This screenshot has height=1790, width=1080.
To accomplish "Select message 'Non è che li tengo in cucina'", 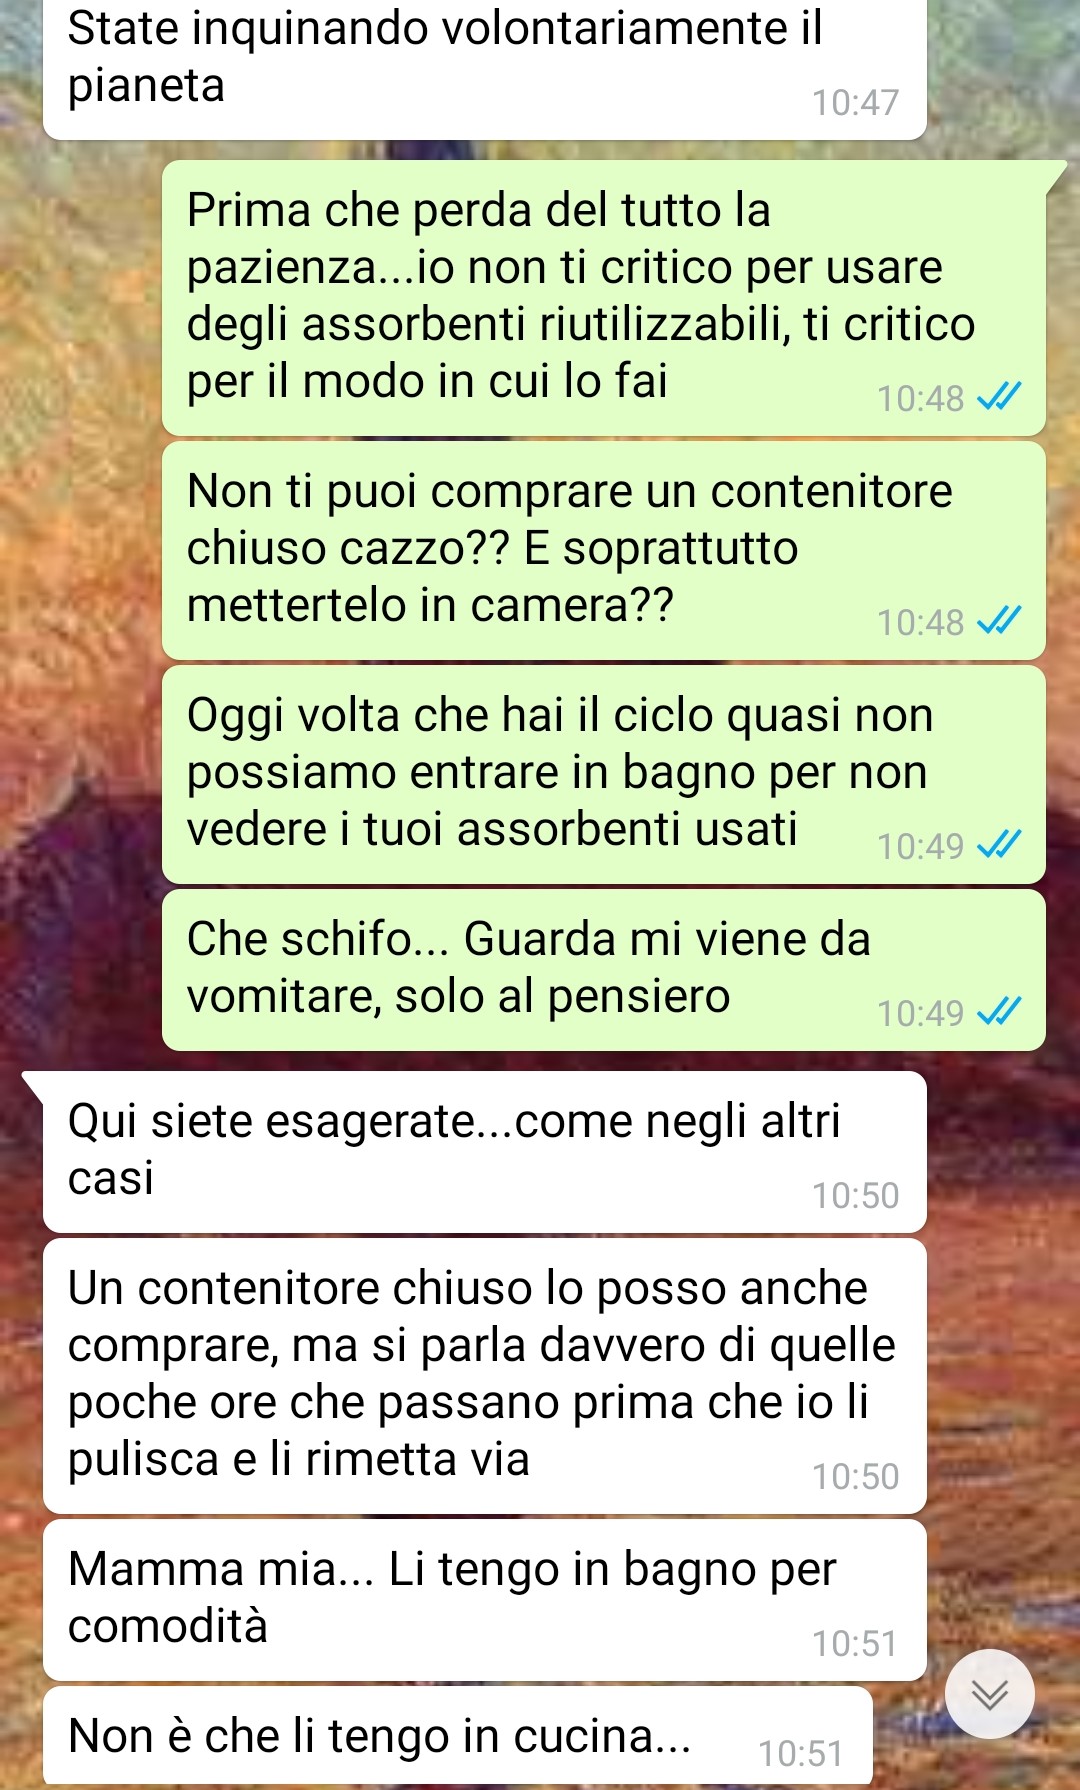I will pos(457,1737).
